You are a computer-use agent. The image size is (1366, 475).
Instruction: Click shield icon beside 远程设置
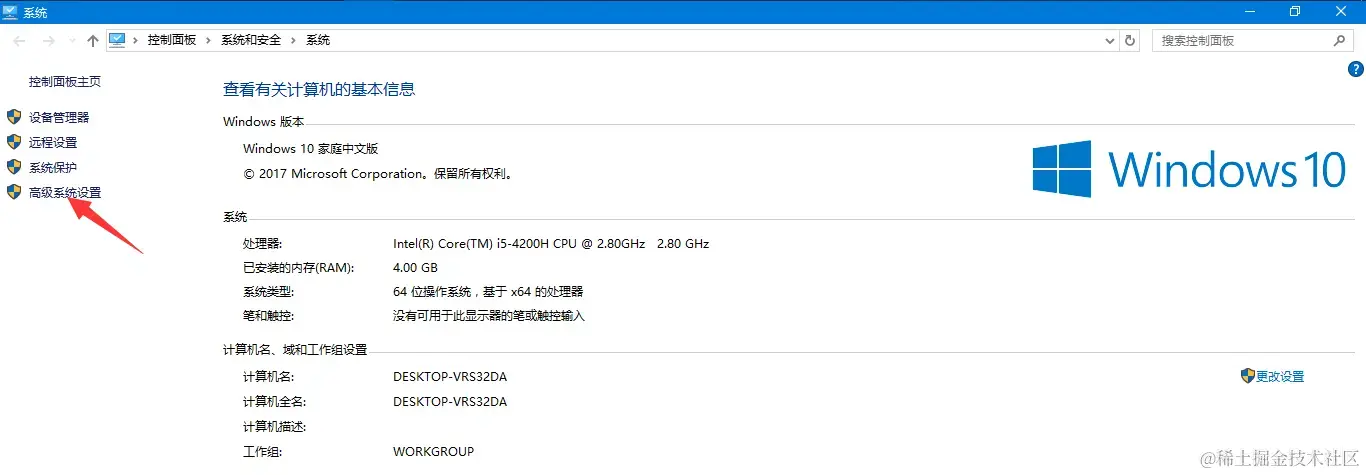14,142
